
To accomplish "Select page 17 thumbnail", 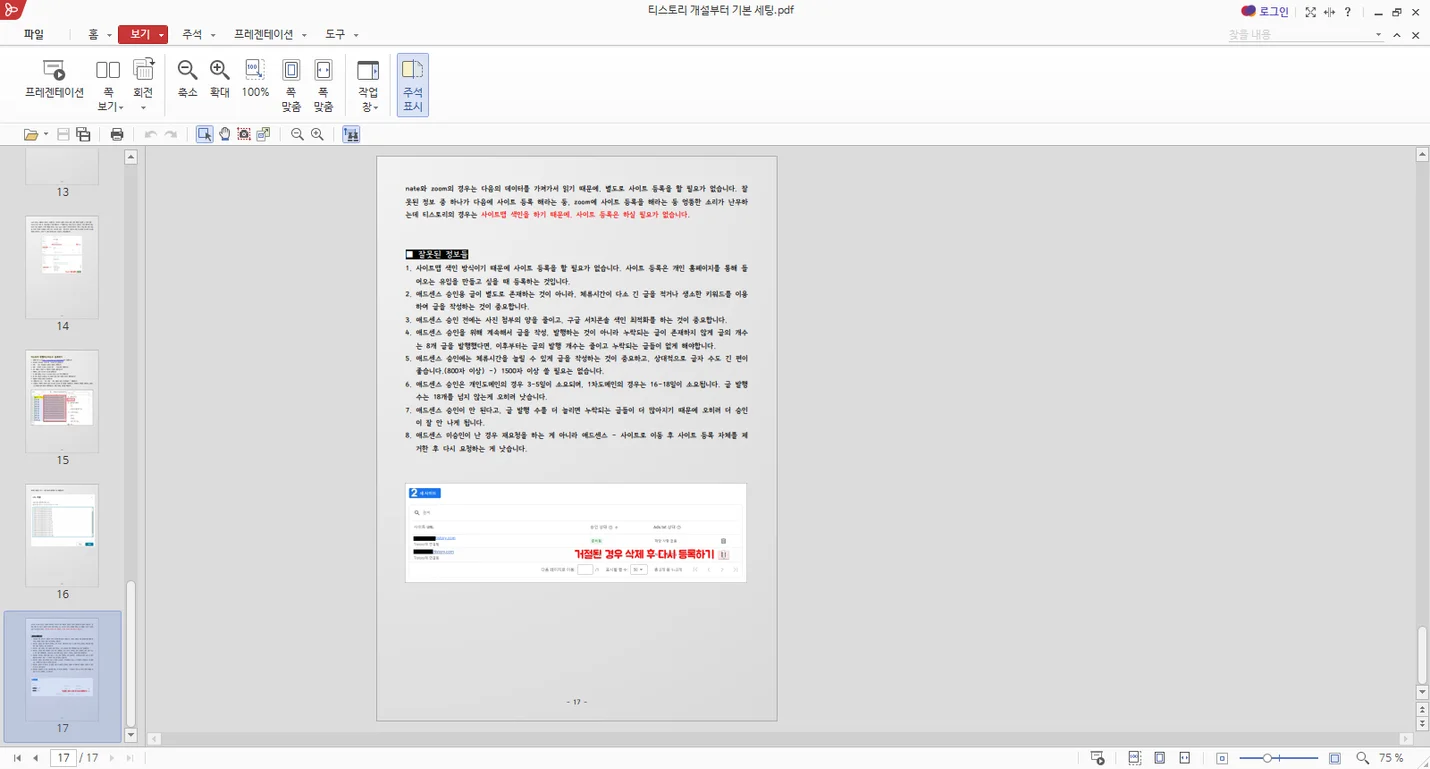I will click(x=62, y=670).
